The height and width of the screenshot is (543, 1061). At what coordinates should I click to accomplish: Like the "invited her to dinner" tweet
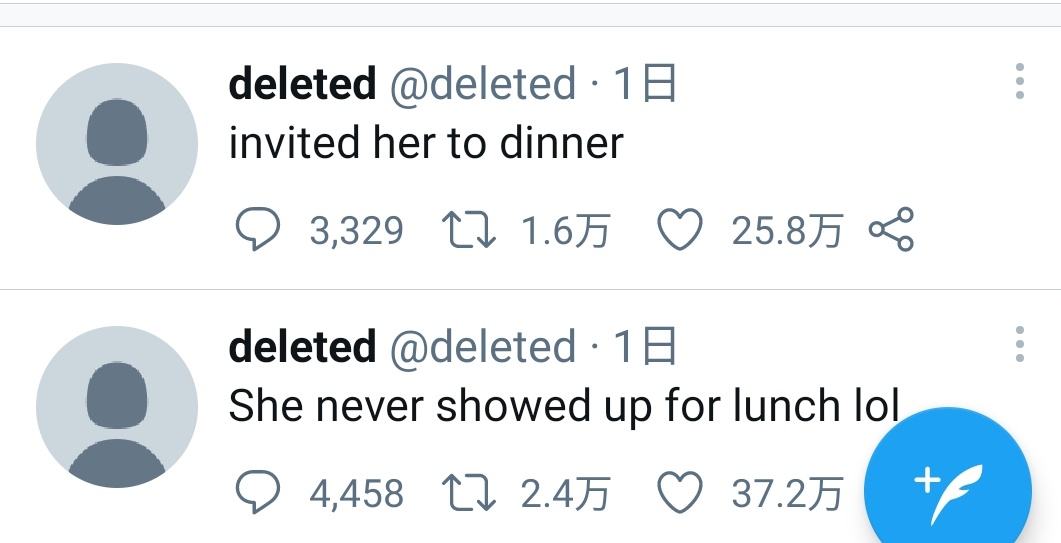pyautogui.click(x=680, y=231)
